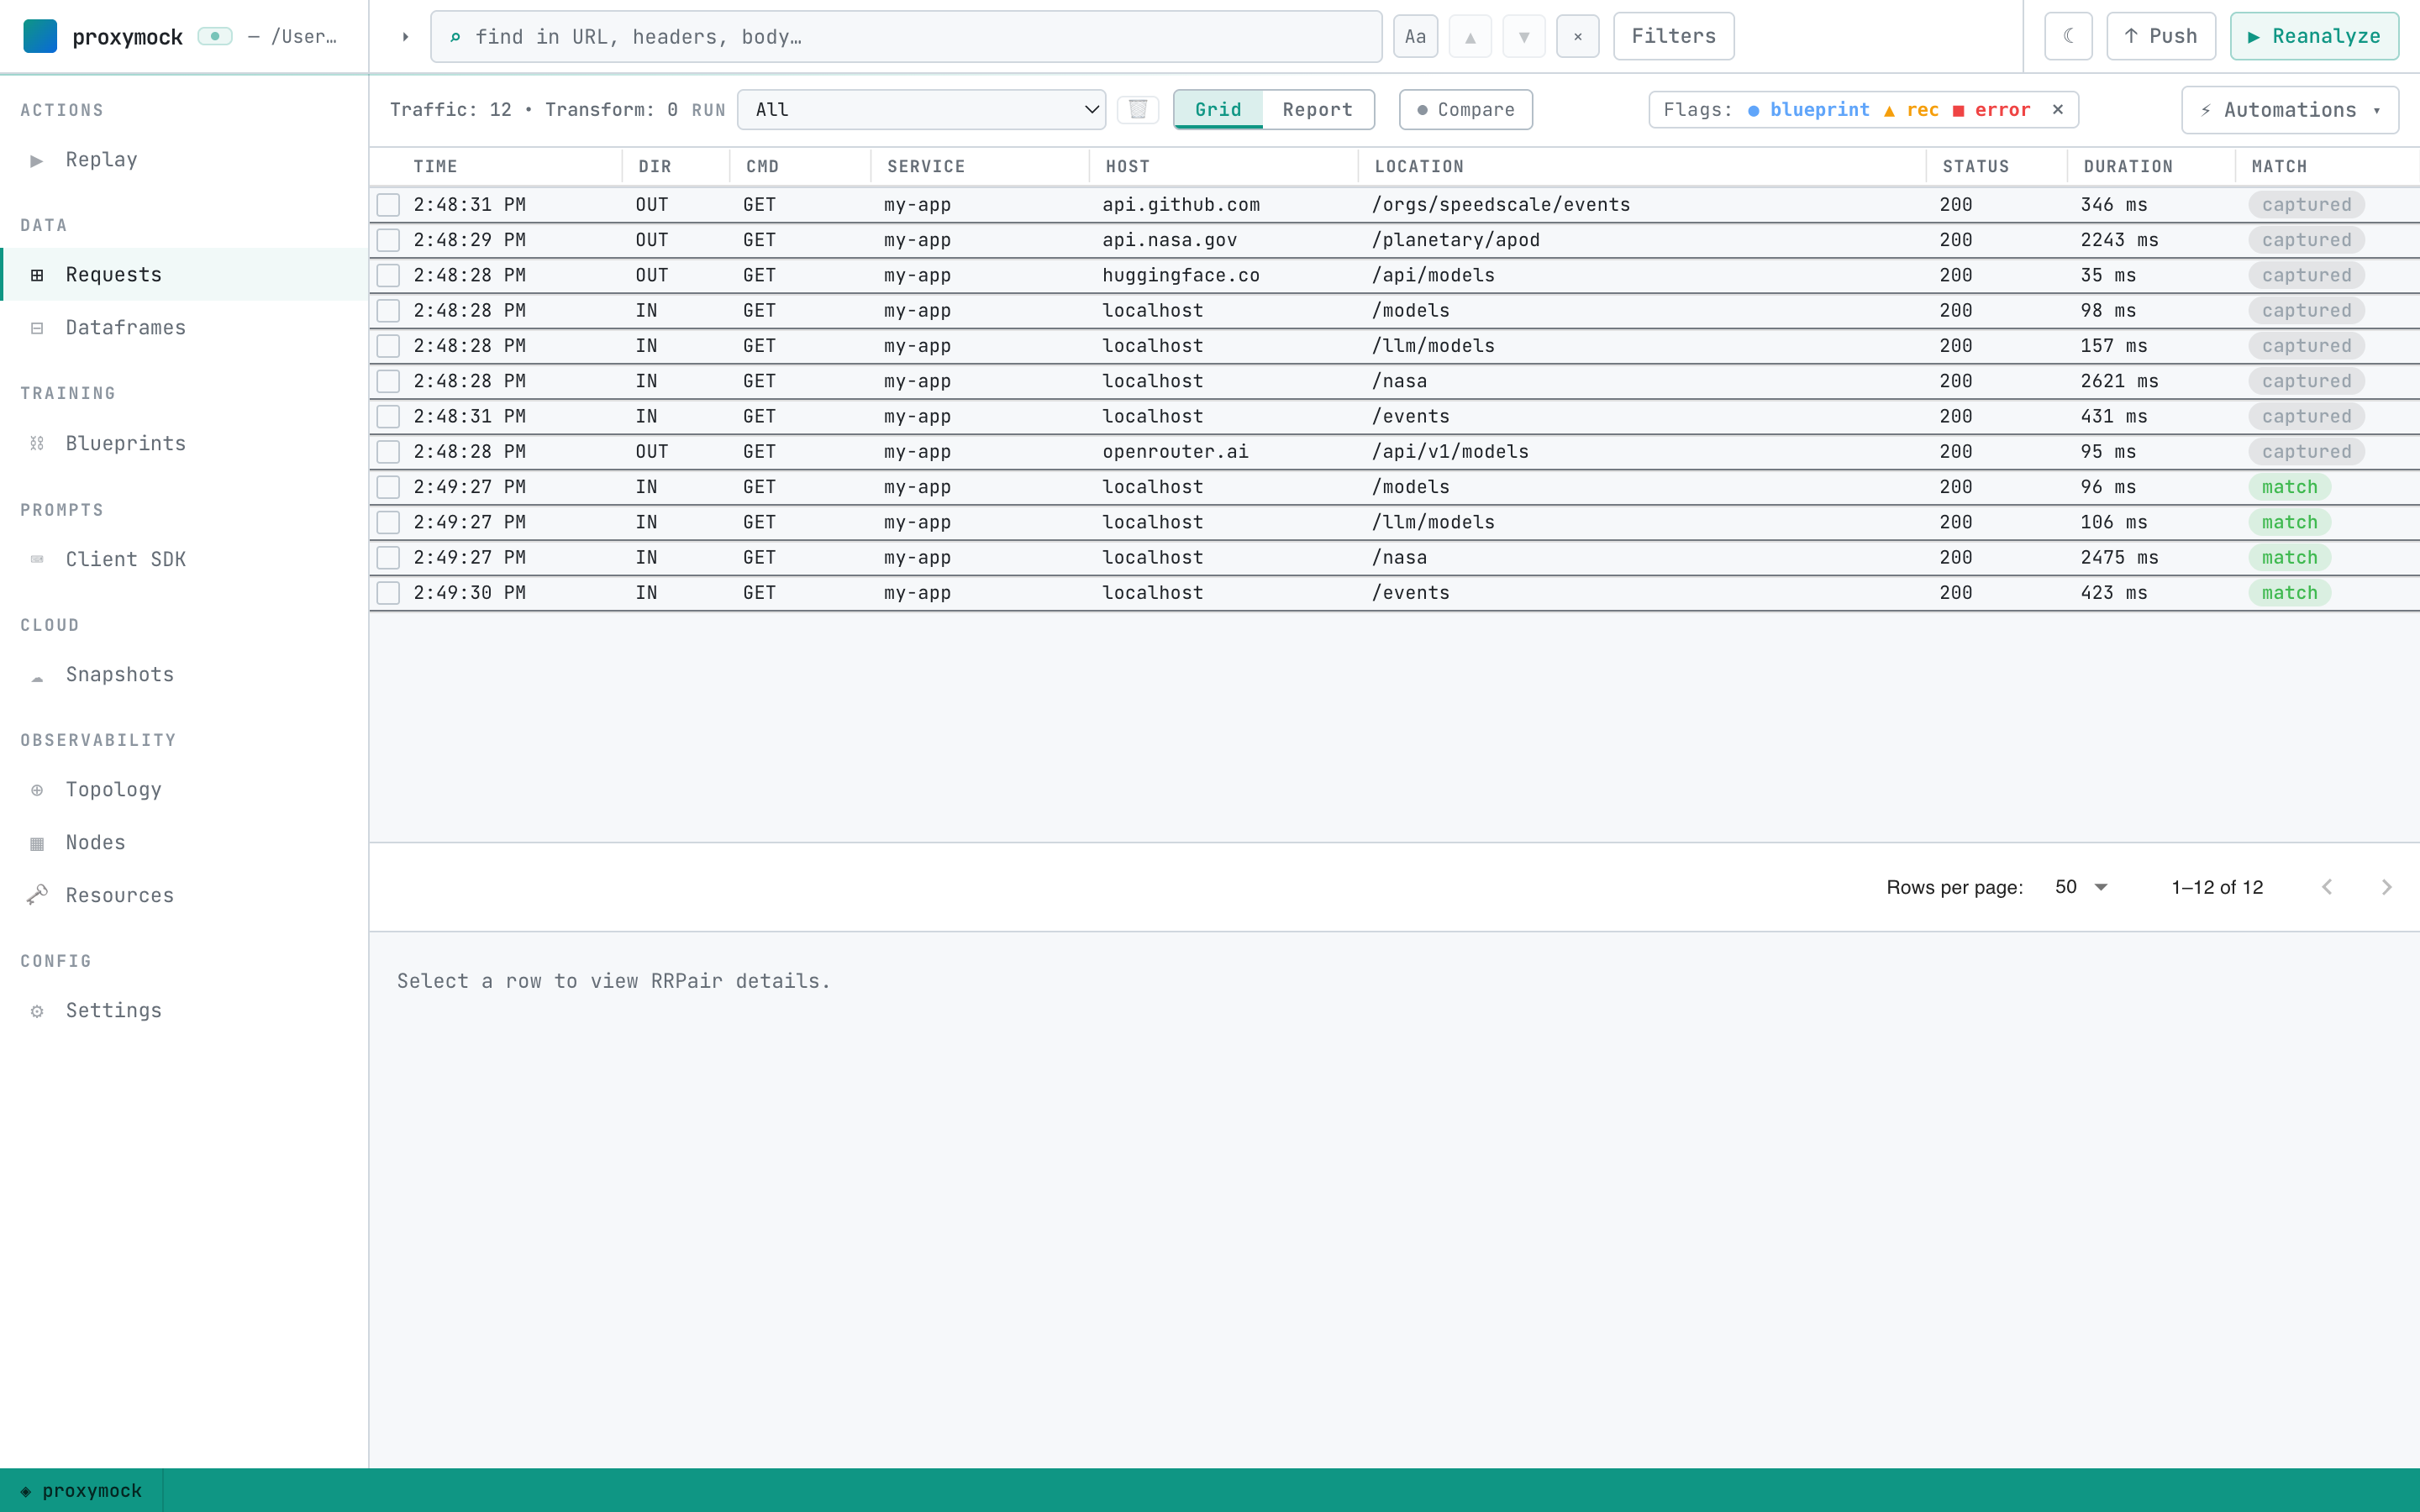Sort by LOCATION column header
Screen dimensions: 2420x1512
point(1419,167)
